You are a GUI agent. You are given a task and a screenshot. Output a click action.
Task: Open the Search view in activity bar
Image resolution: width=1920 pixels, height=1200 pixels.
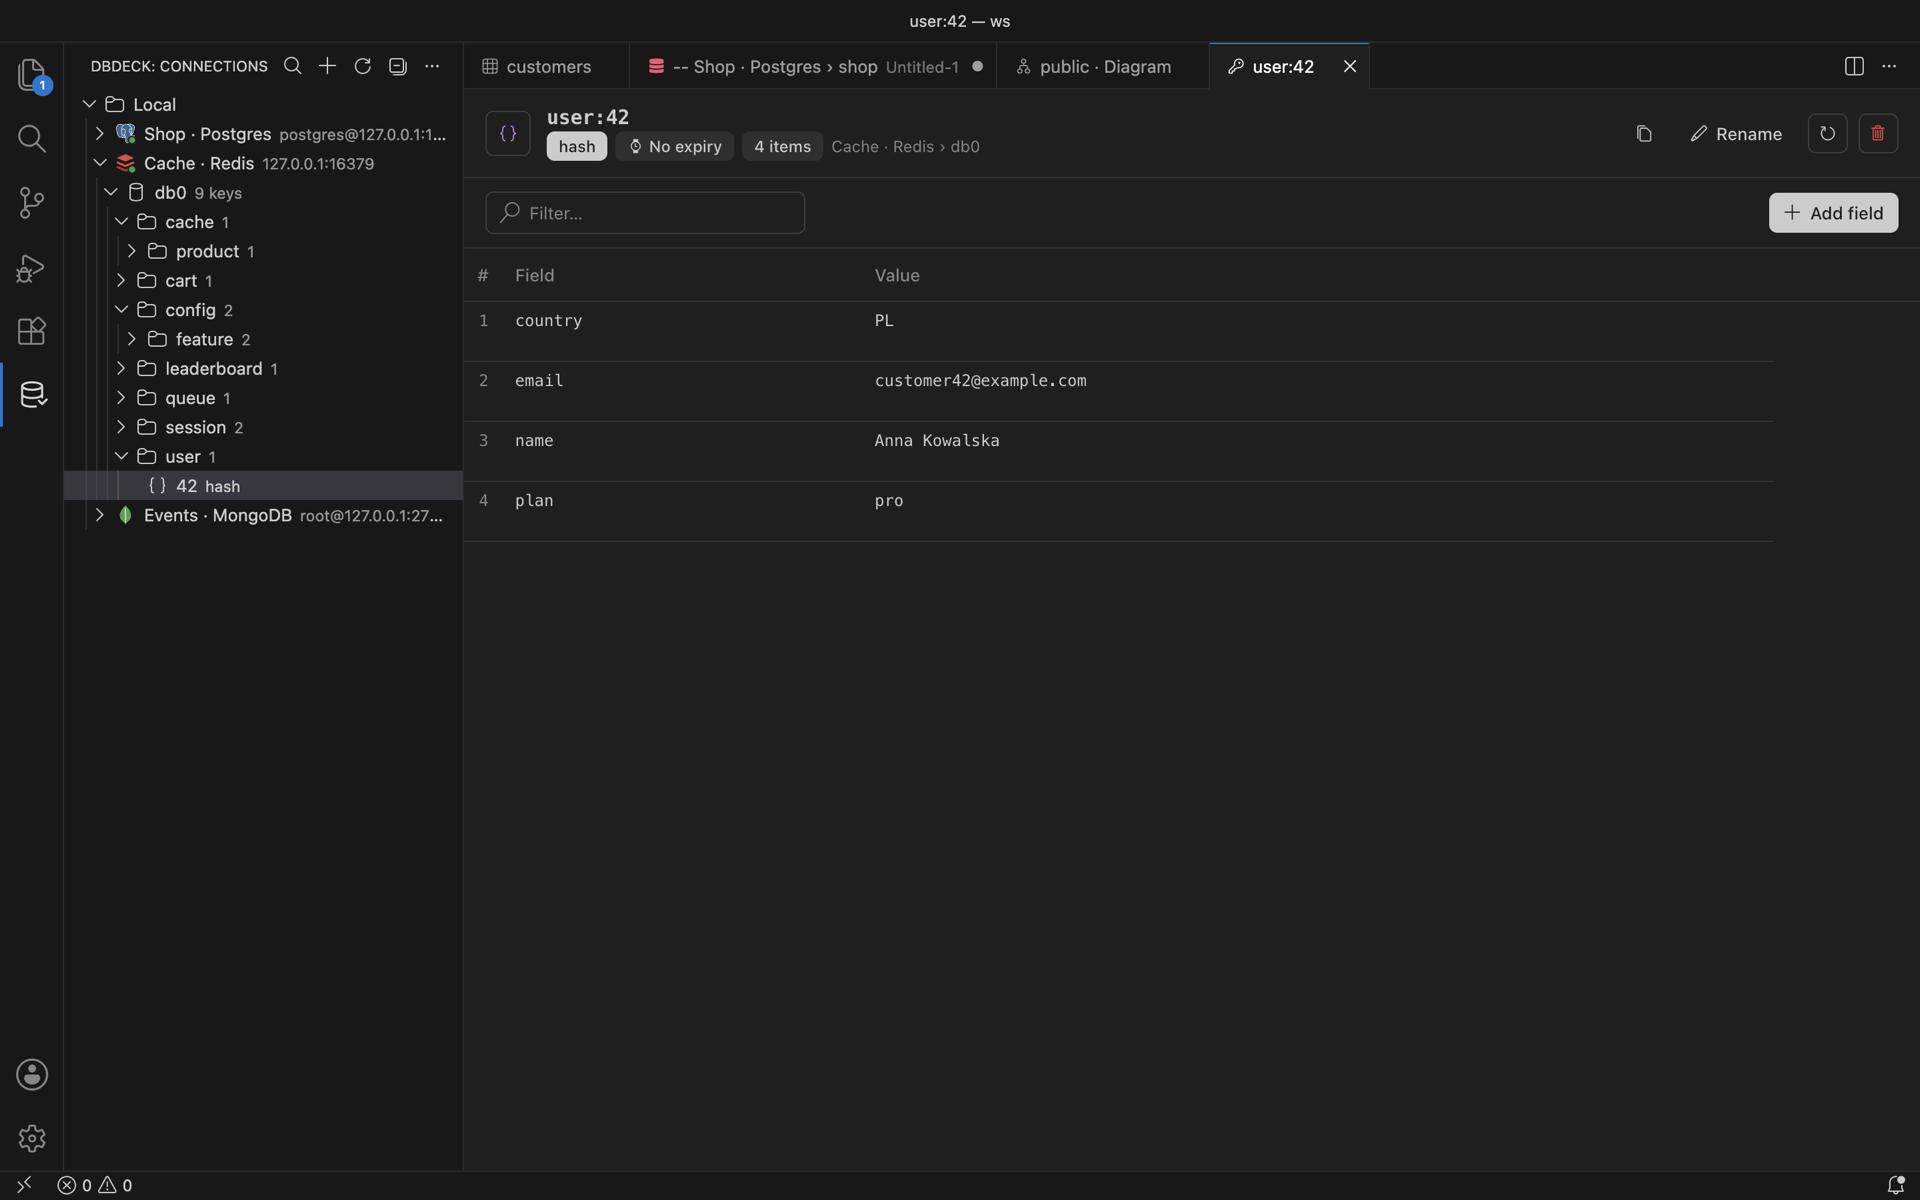(32, 138)
